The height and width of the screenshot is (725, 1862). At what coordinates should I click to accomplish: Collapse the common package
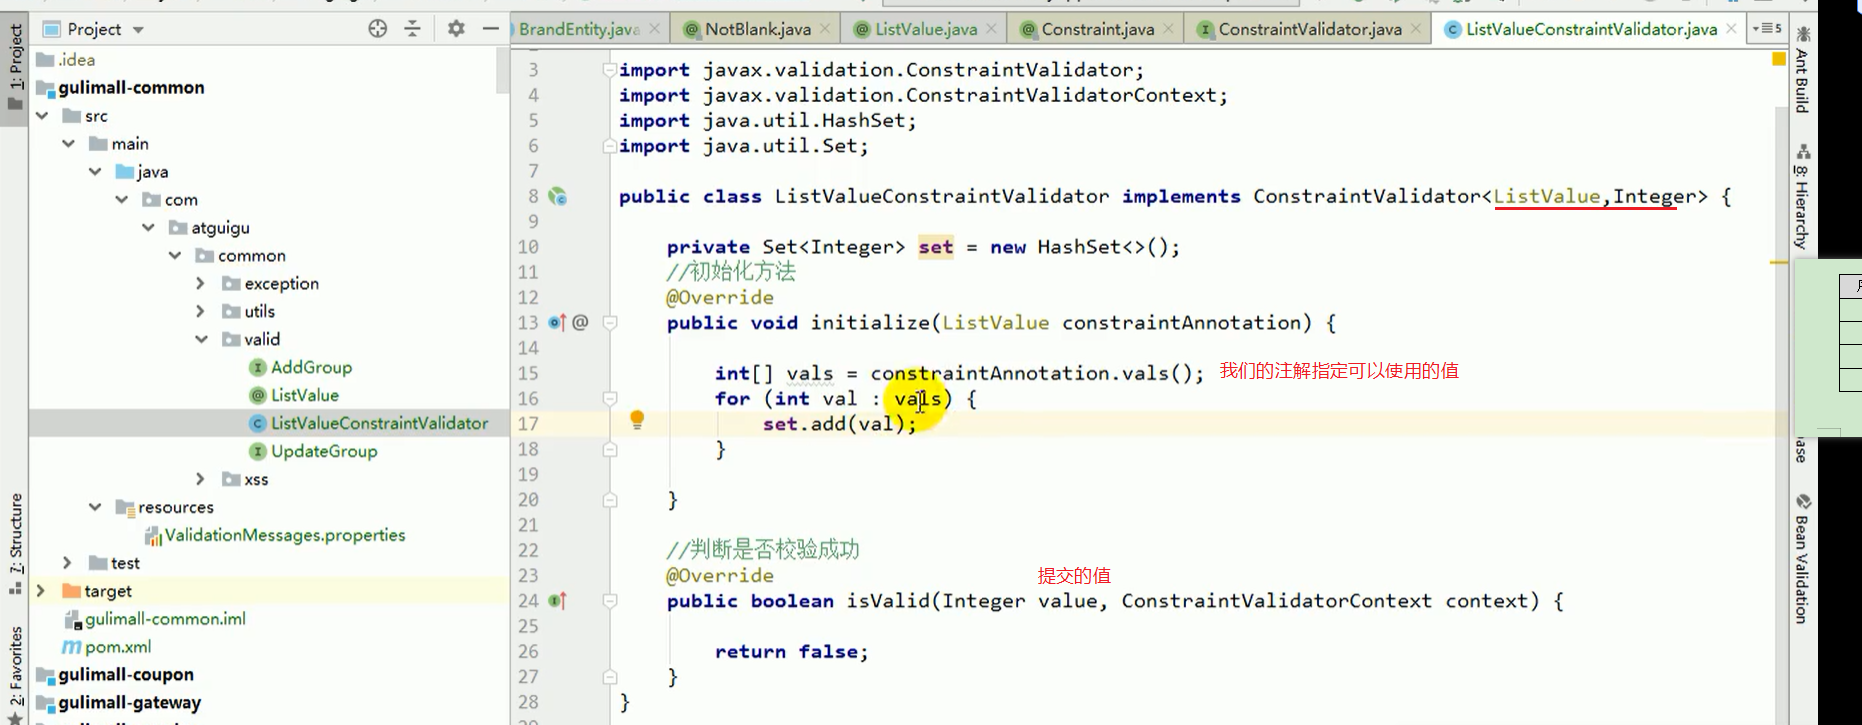tap(175, 256)
